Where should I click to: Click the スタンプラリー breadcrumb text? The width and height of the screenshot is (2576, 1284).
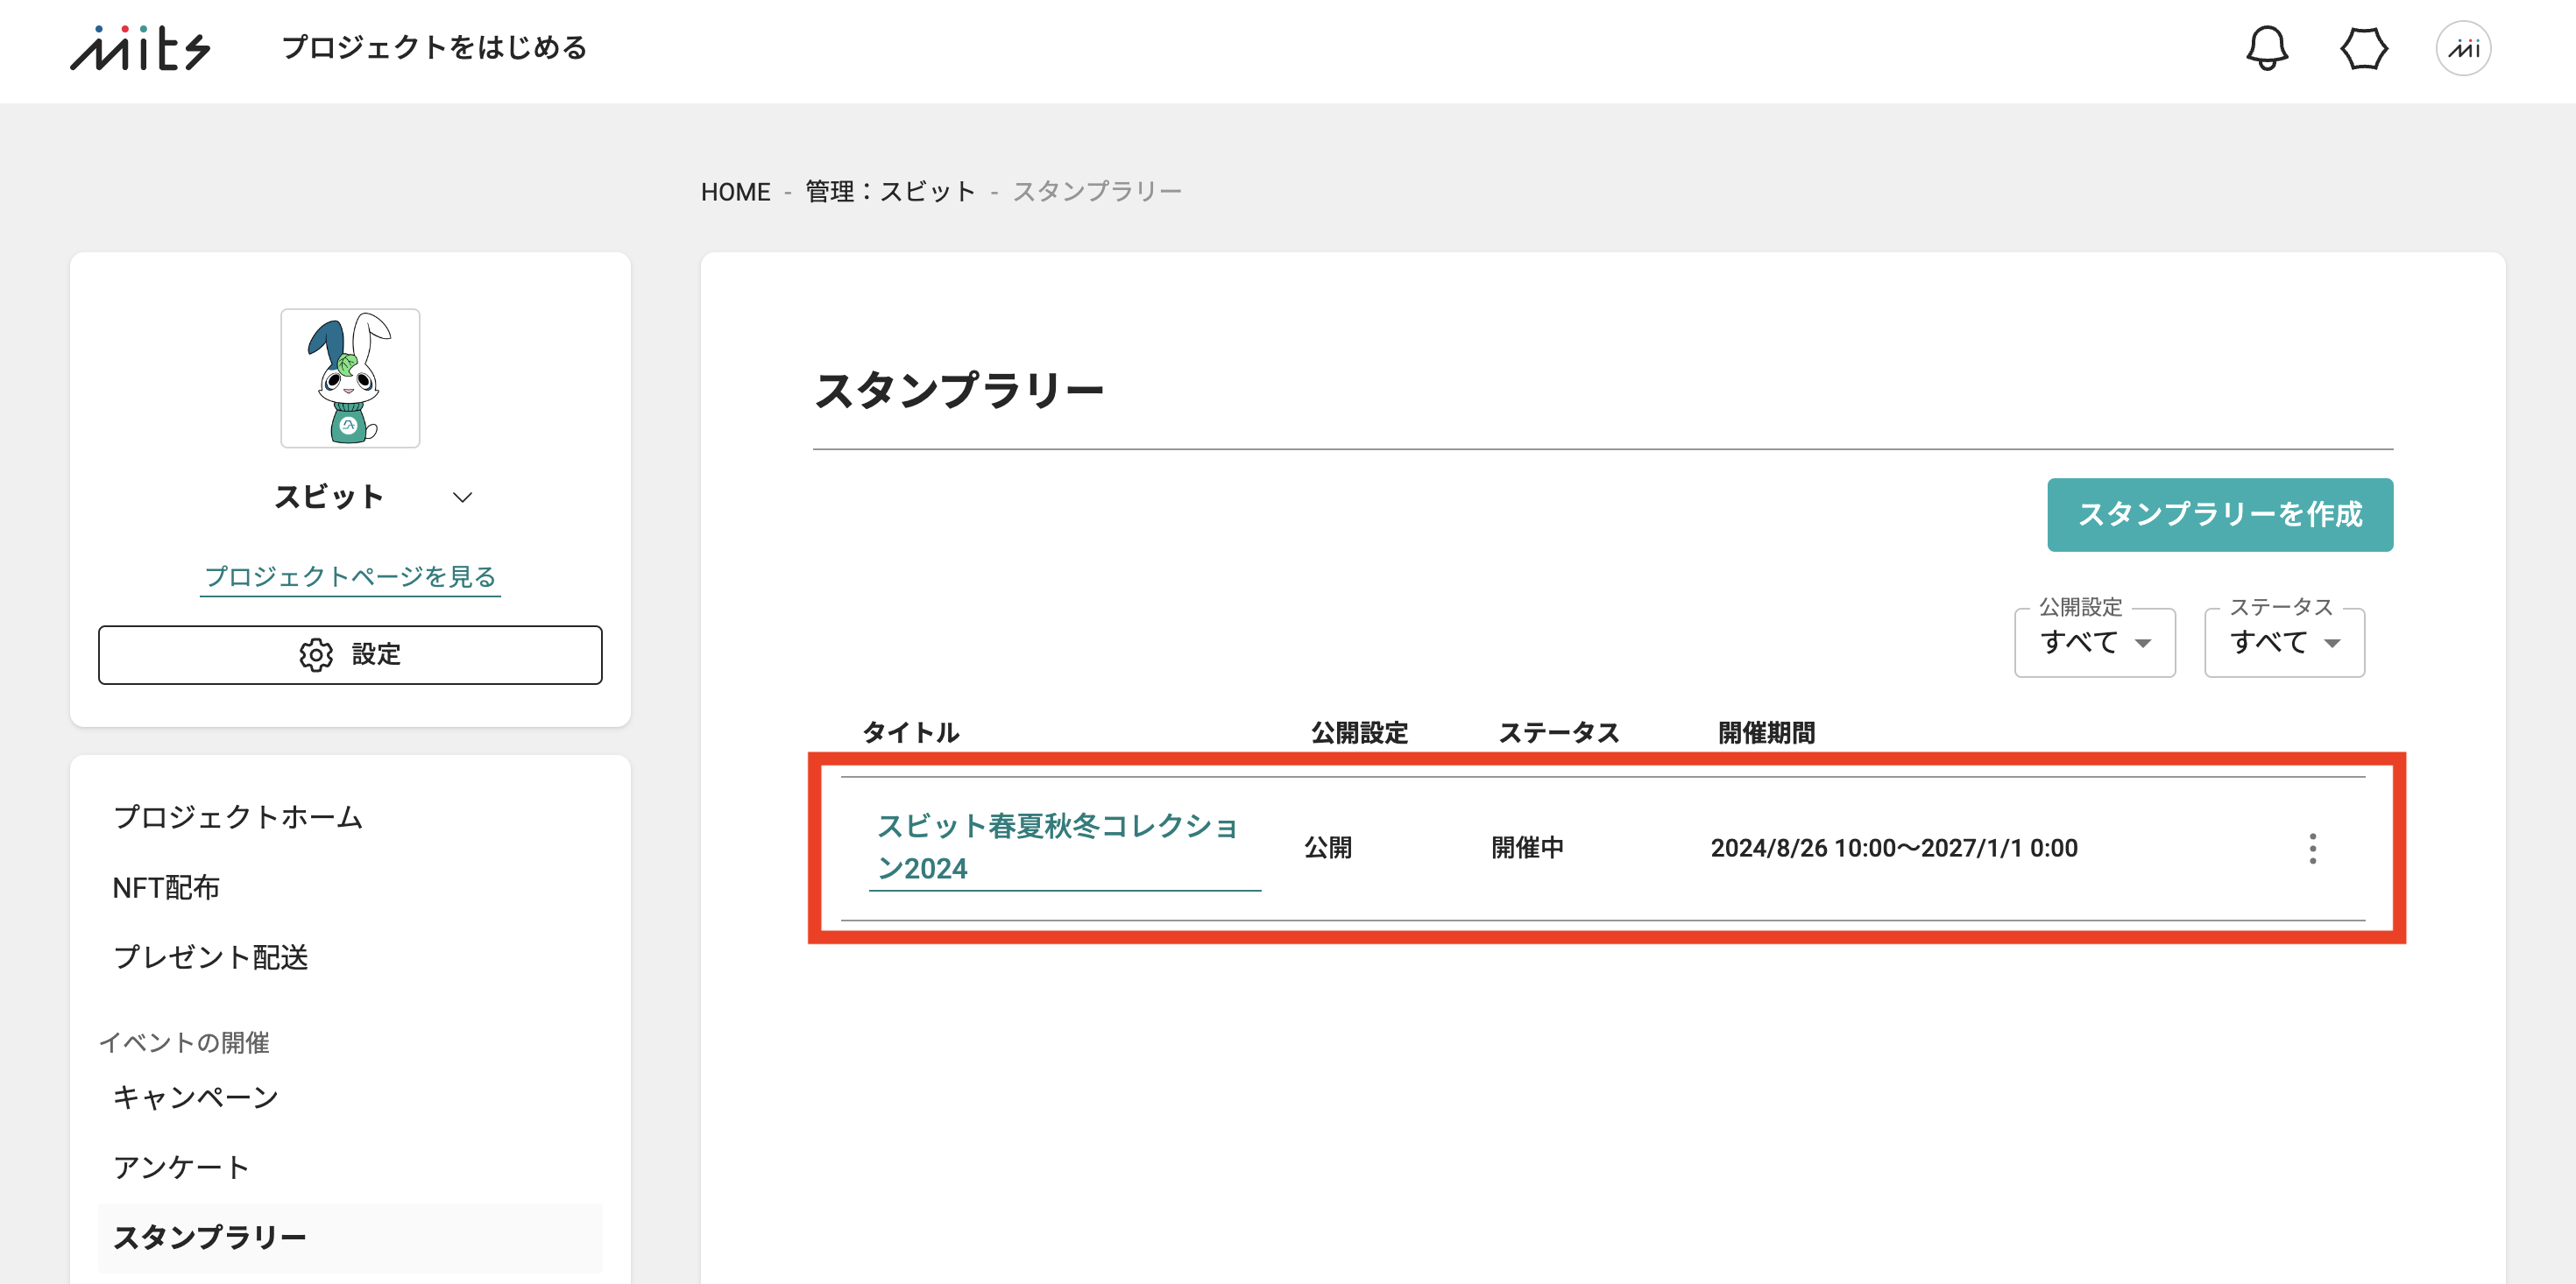pos(1097,191)
